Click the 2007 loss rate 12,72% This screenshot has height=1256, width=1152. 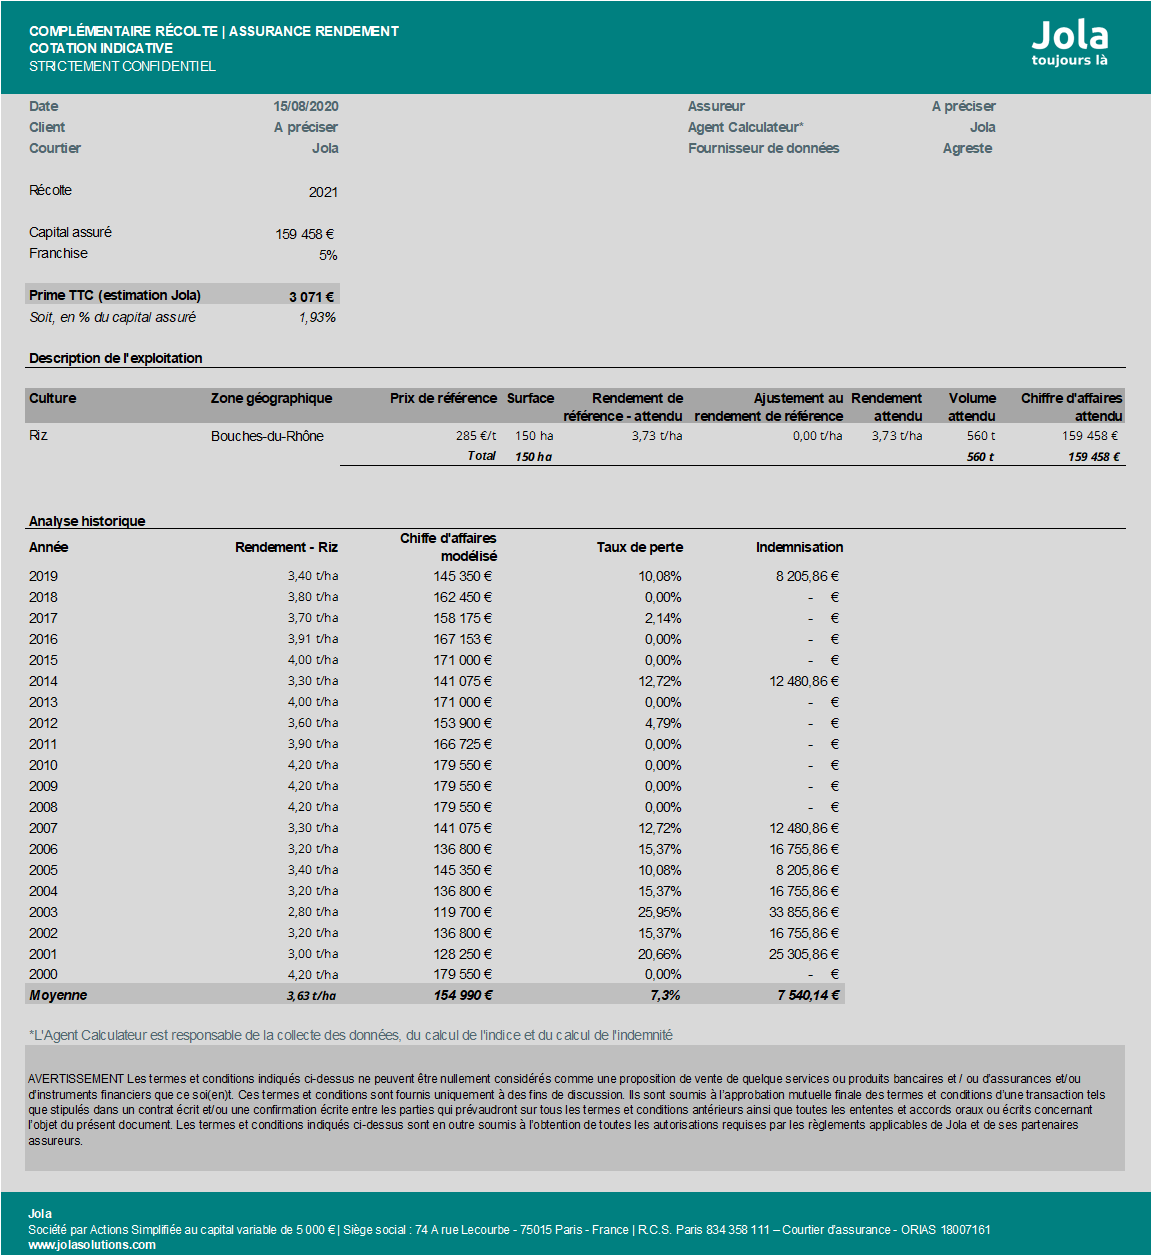point(660,828)
